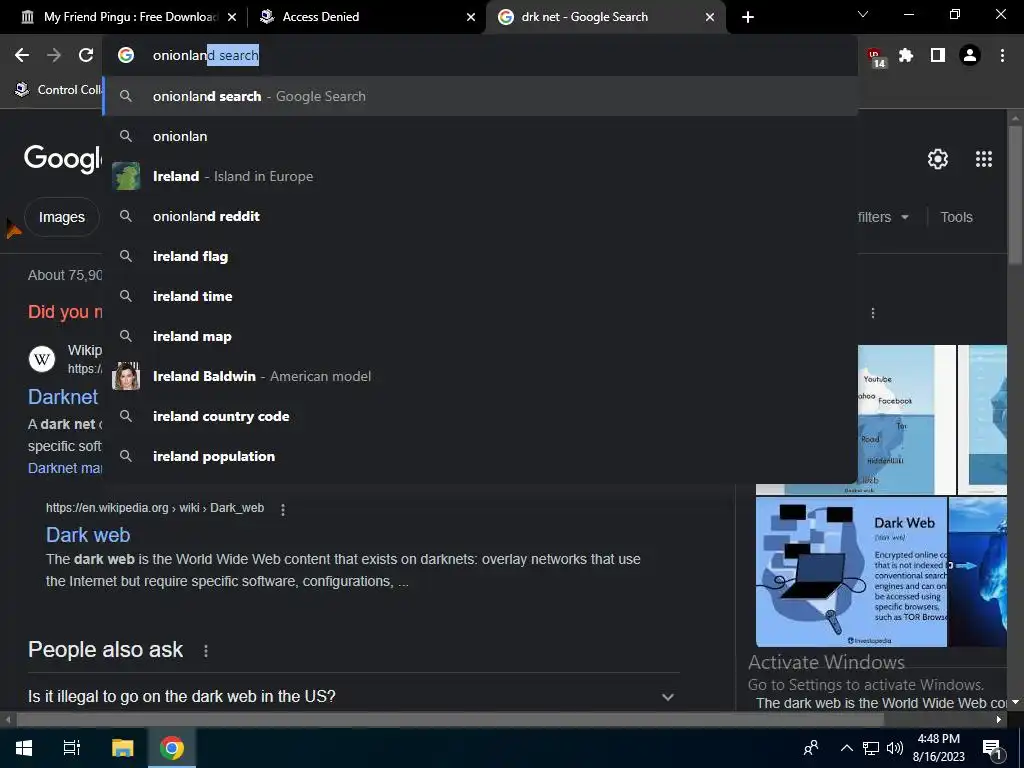Select the 'Ireland - Island in Europe' suggestion
Viewport: 1024px width, 768px height.
pos(480,176)
